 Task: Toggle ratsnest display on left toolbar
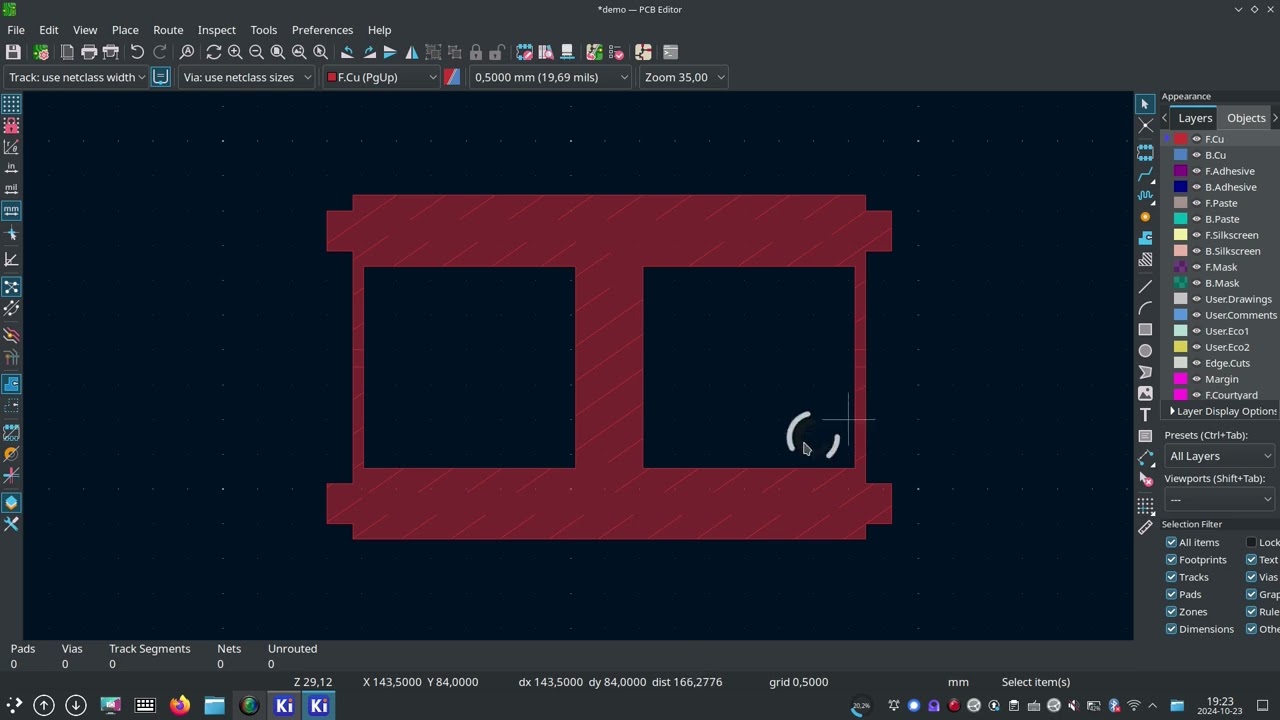click(11, 287)
